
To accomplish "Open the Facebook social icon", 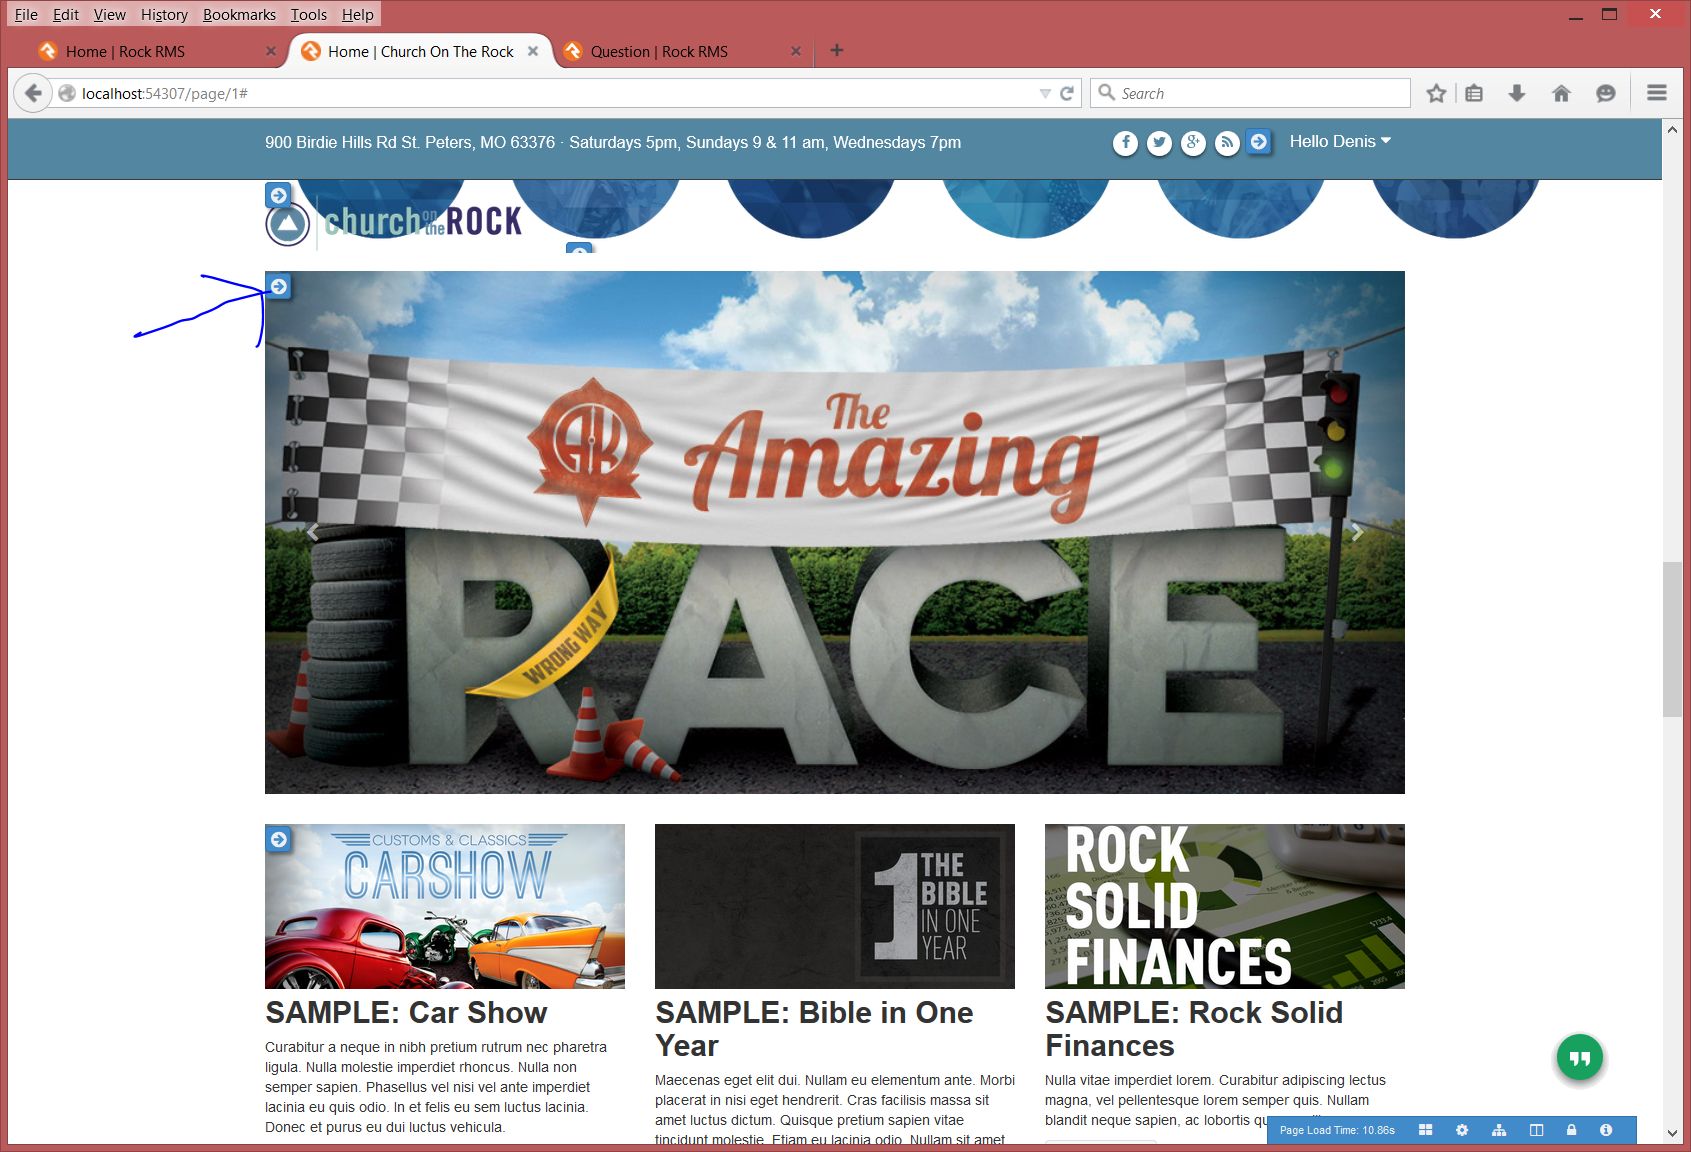I will 1125,143.
